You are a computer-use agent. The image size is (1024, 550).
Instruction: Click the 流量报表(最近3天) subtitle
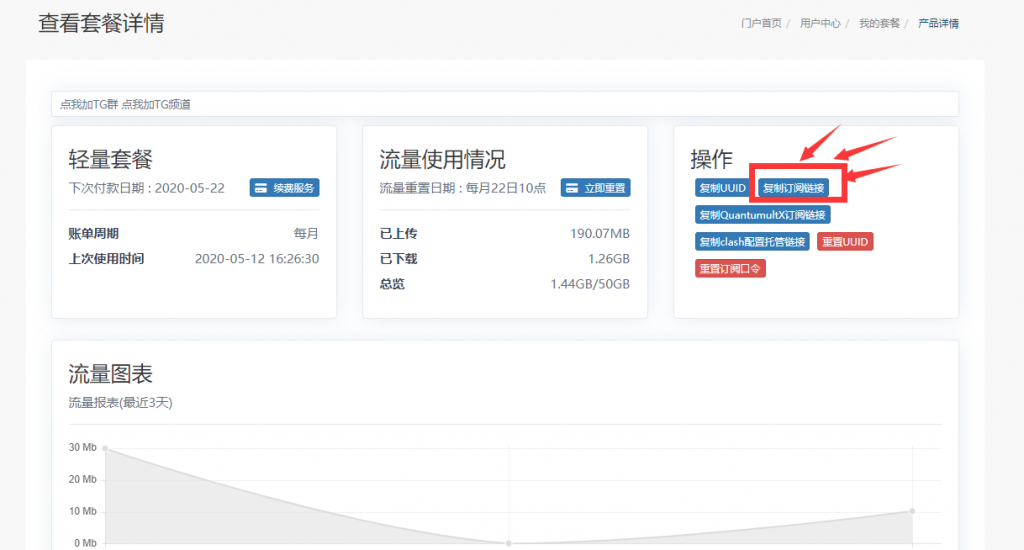point(120,403)
